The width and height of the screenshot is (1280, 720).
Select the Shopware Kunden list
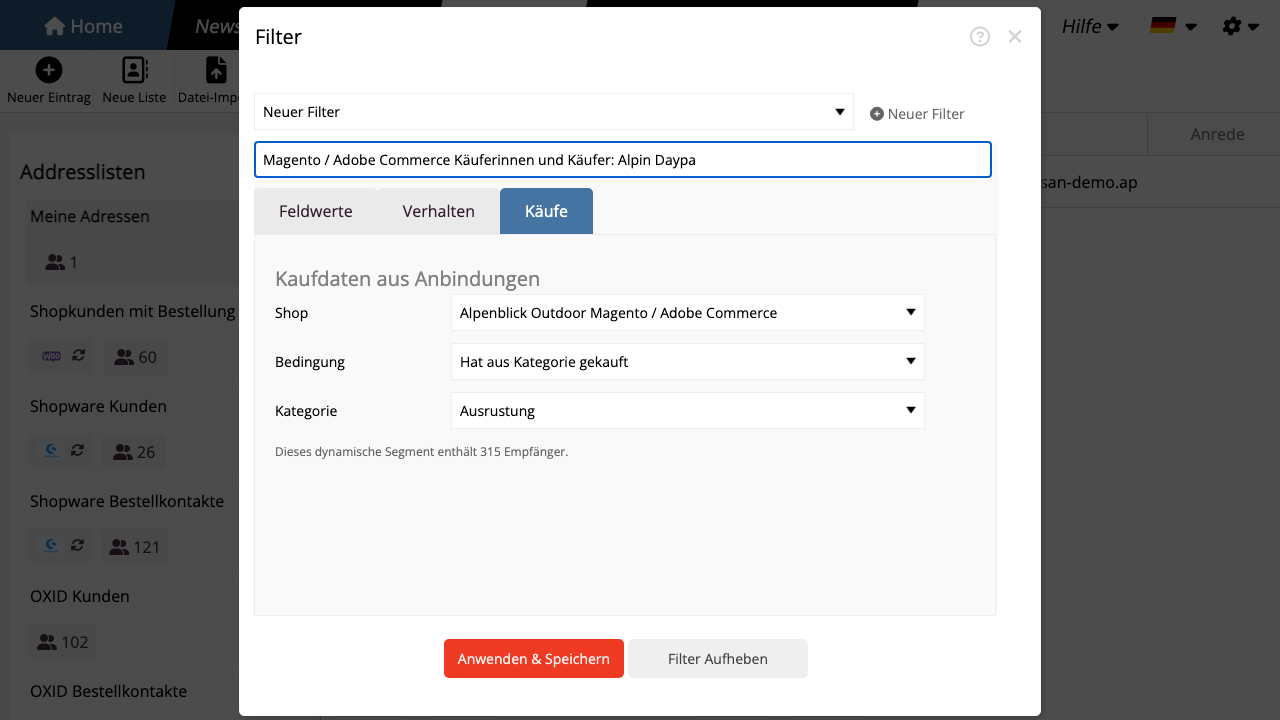[98, 407]
